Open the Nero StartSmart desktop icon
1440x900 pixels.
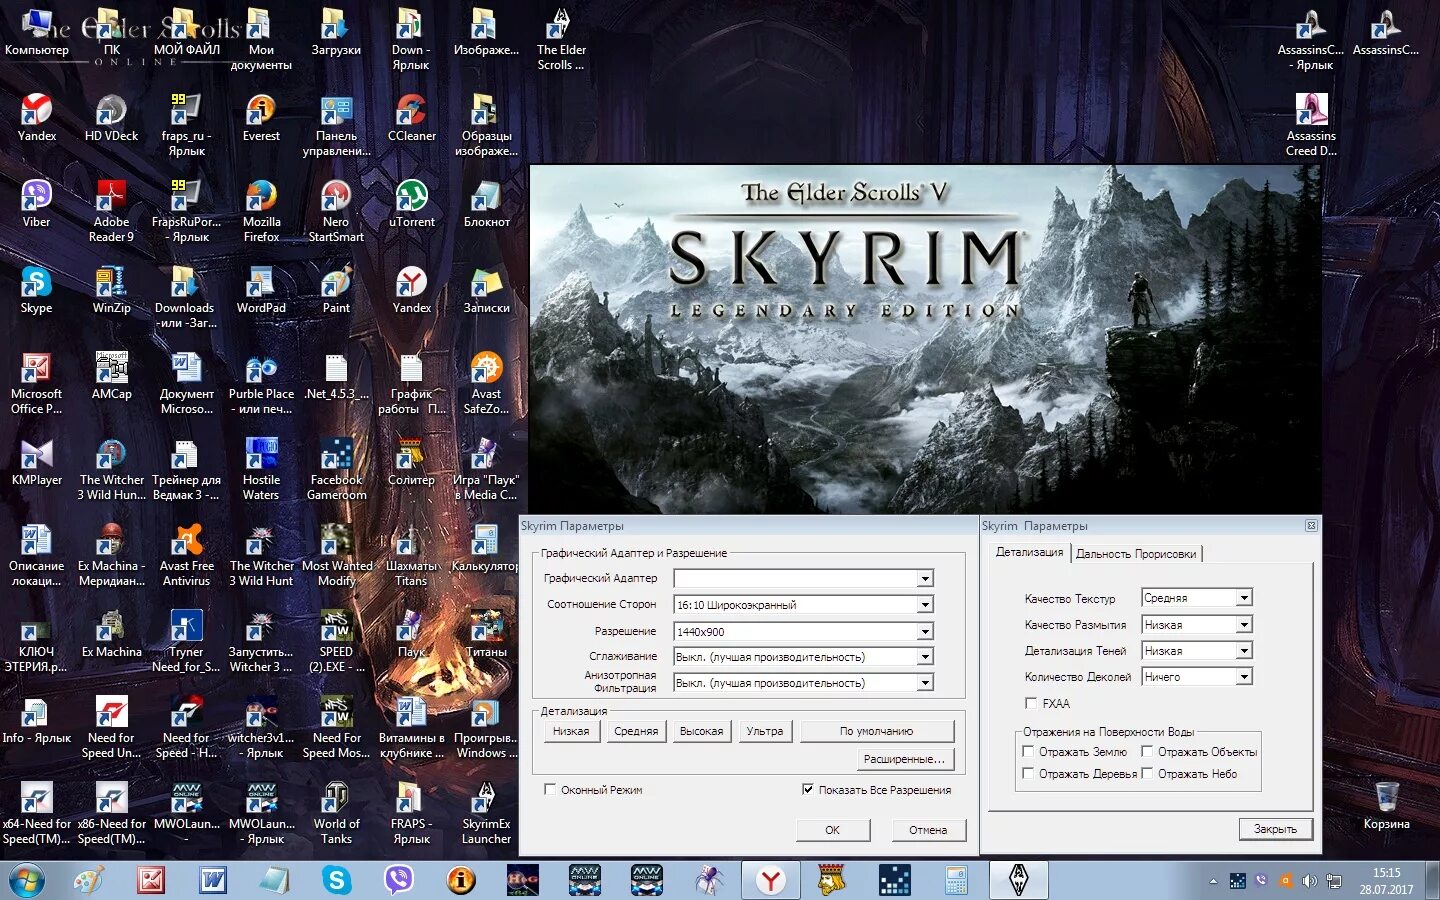(x=336, y=211)
